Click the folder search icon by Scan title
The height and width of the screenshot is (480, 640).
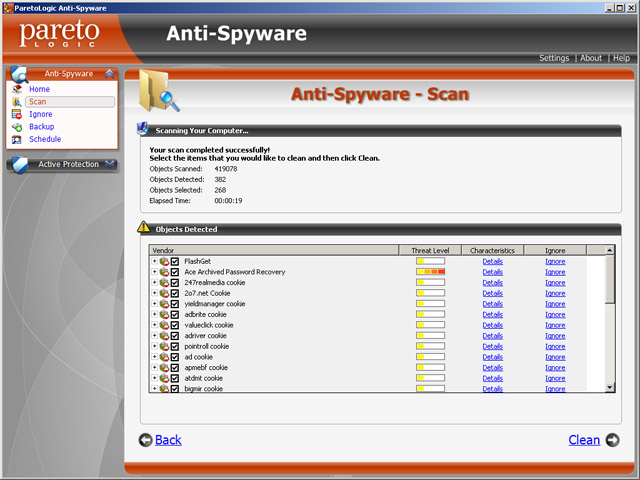[x=159, y=91]
